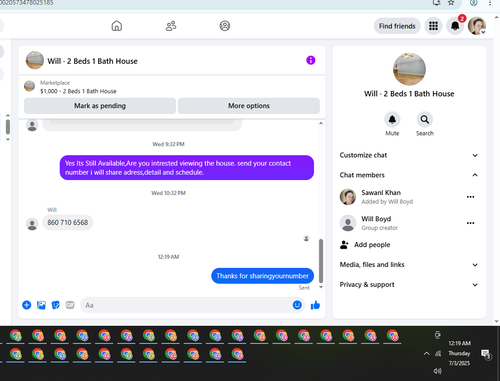Open options for Sawani Khan member
This screenshot has width=500, height=381.
tap(470, 197)
